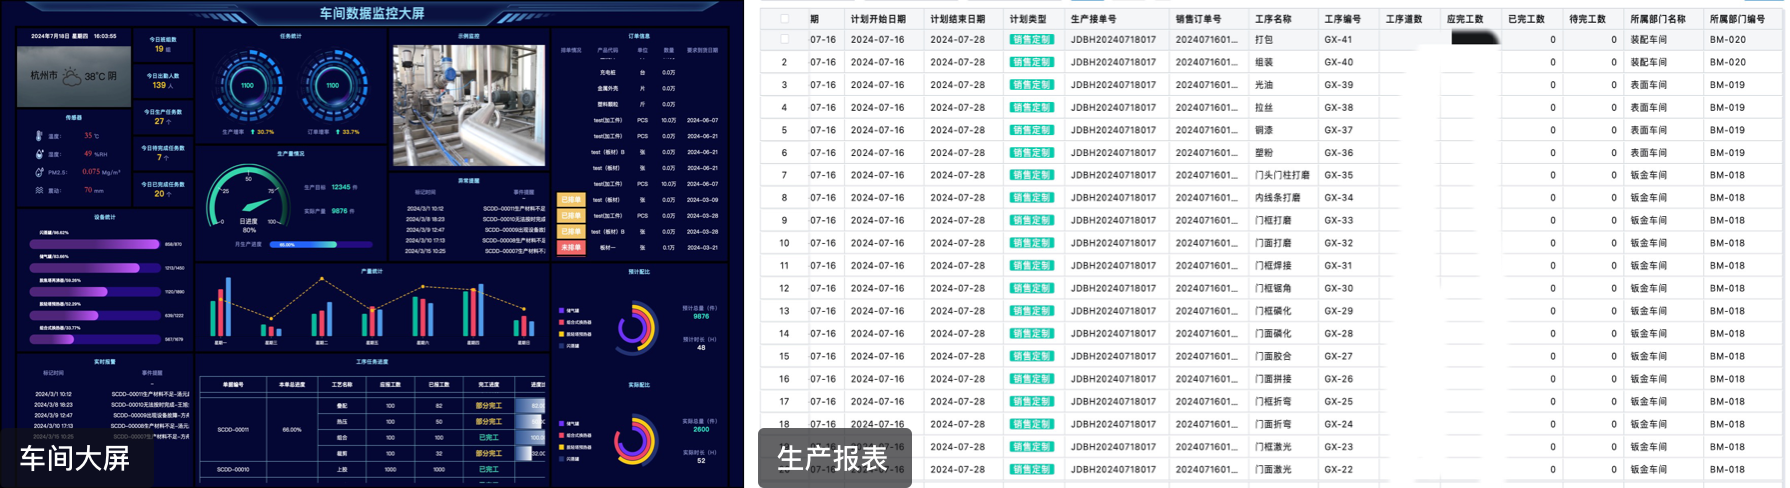Click JDBH20240718017 in the GX-38 row
The height and width of the screenshot is (488, 1790).
coord(1113,107)
